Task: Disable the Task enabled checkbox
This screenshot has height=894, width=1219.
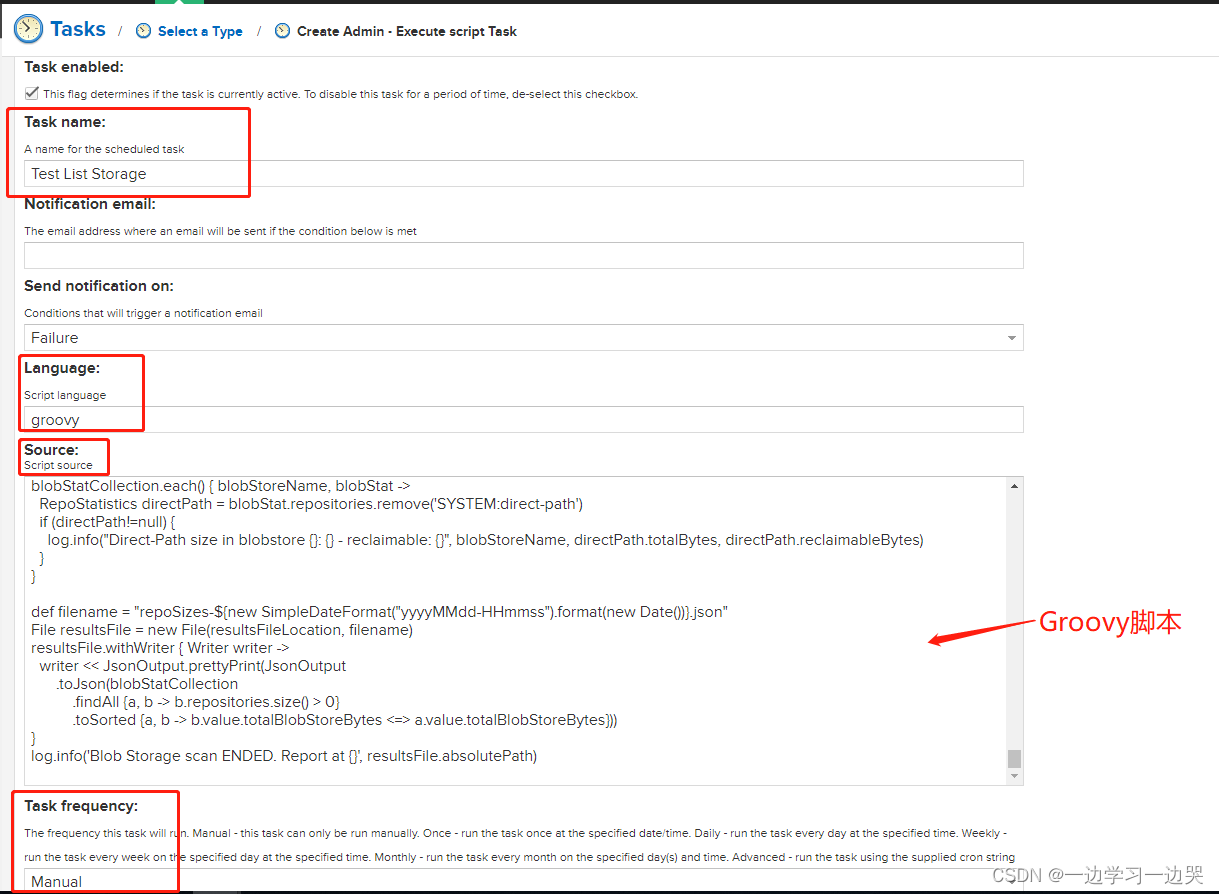Action: [x=31, y=92]
